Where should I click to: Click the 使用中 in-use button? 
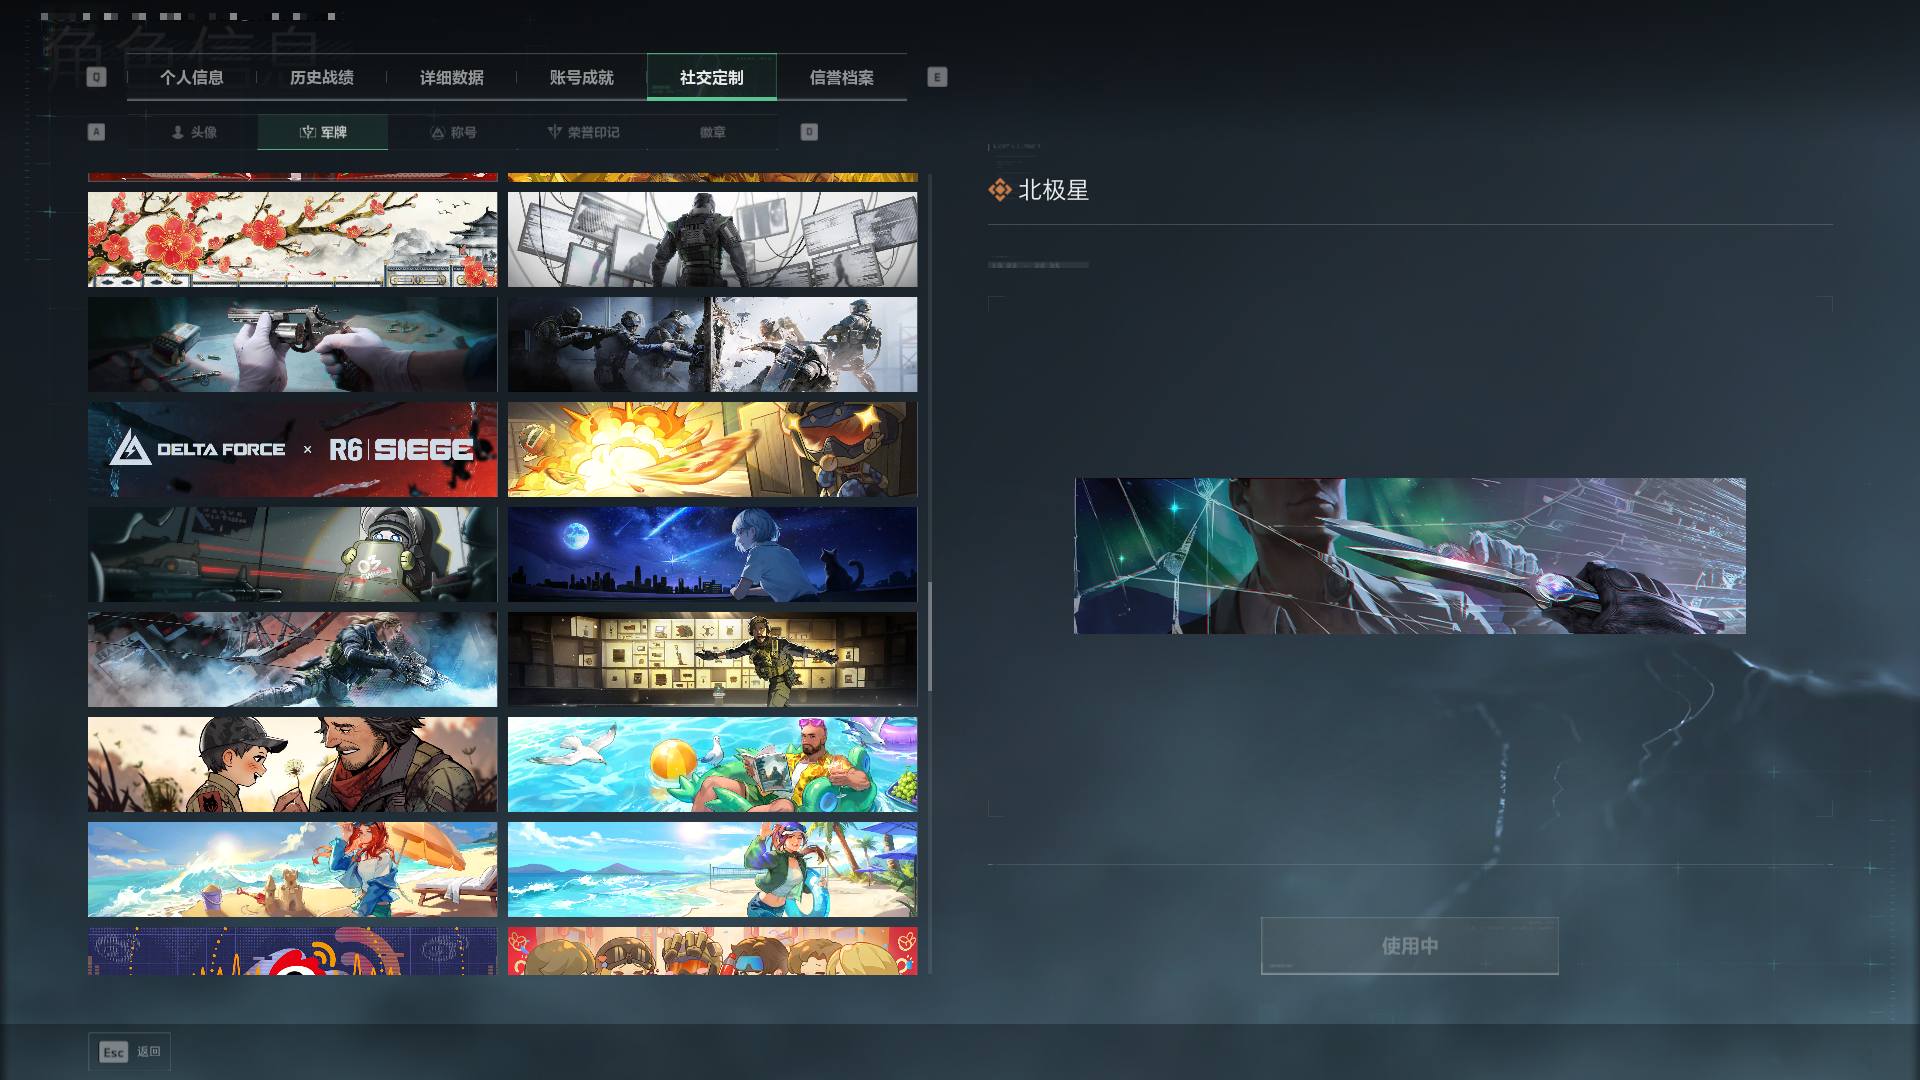coord(1409,945)
